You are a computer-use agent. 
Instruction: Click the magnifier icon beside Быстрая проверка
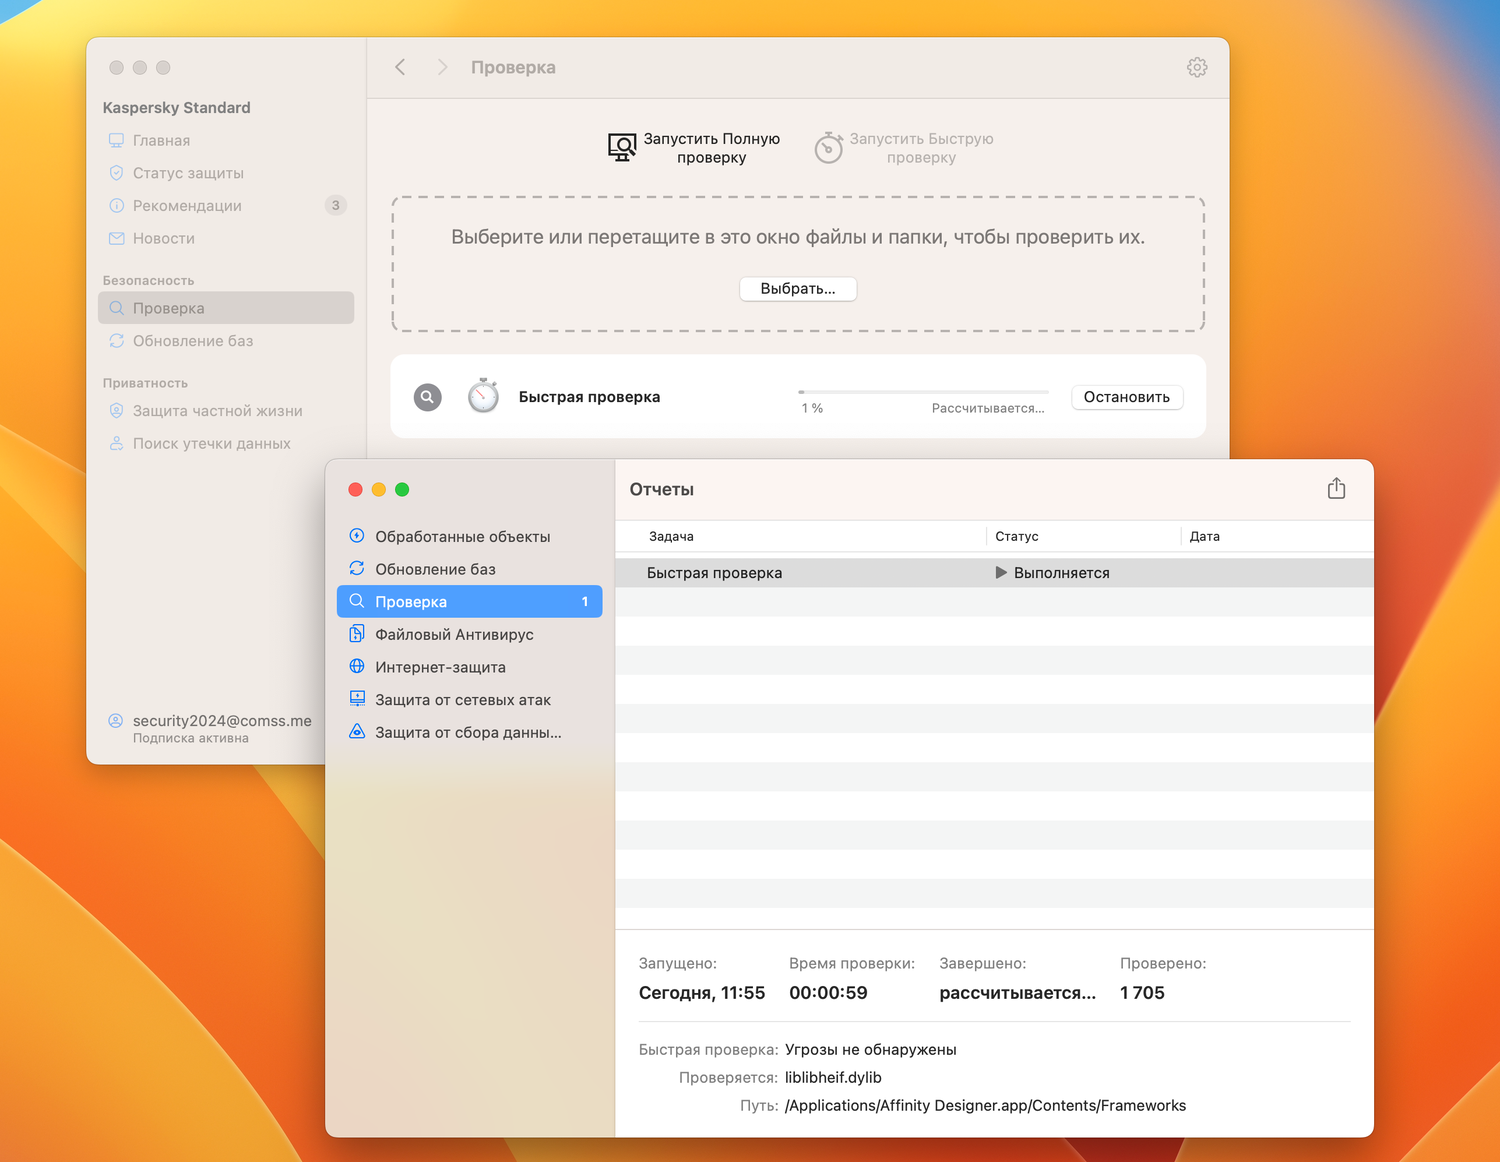coord(427,397)
